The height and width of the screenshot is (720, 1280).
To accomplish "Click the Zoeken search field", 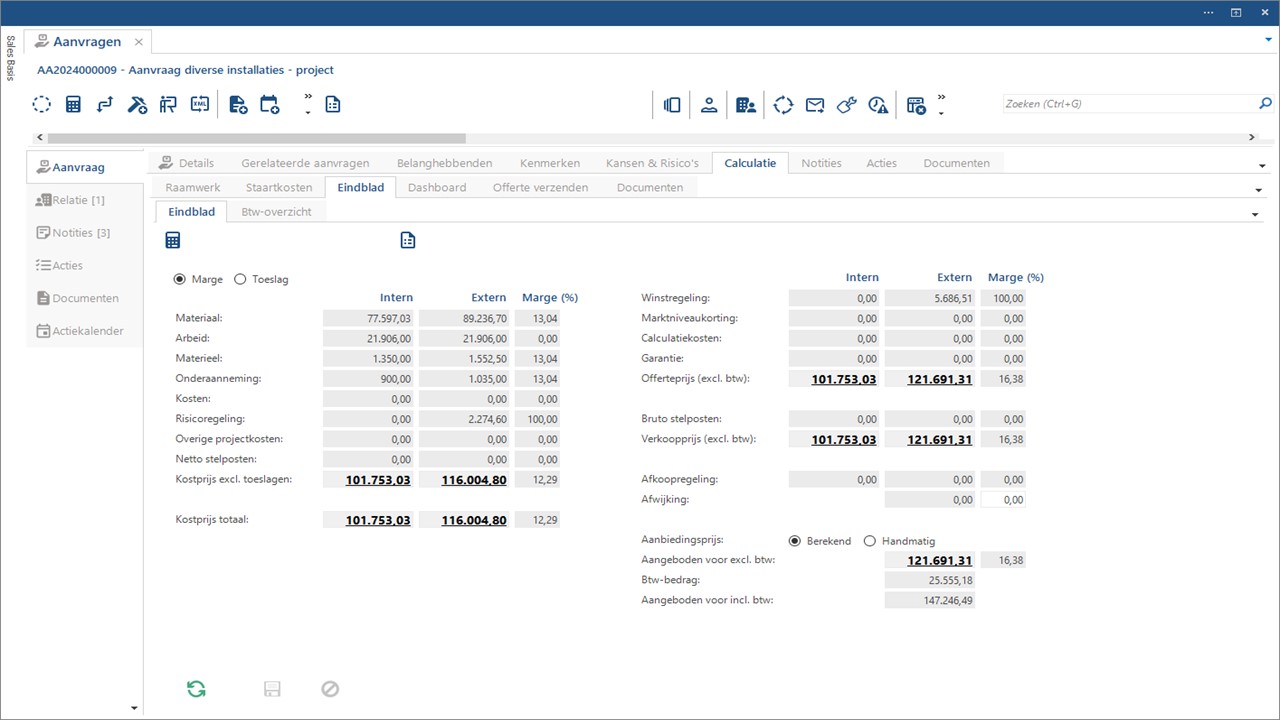I will click(1128, 104).
